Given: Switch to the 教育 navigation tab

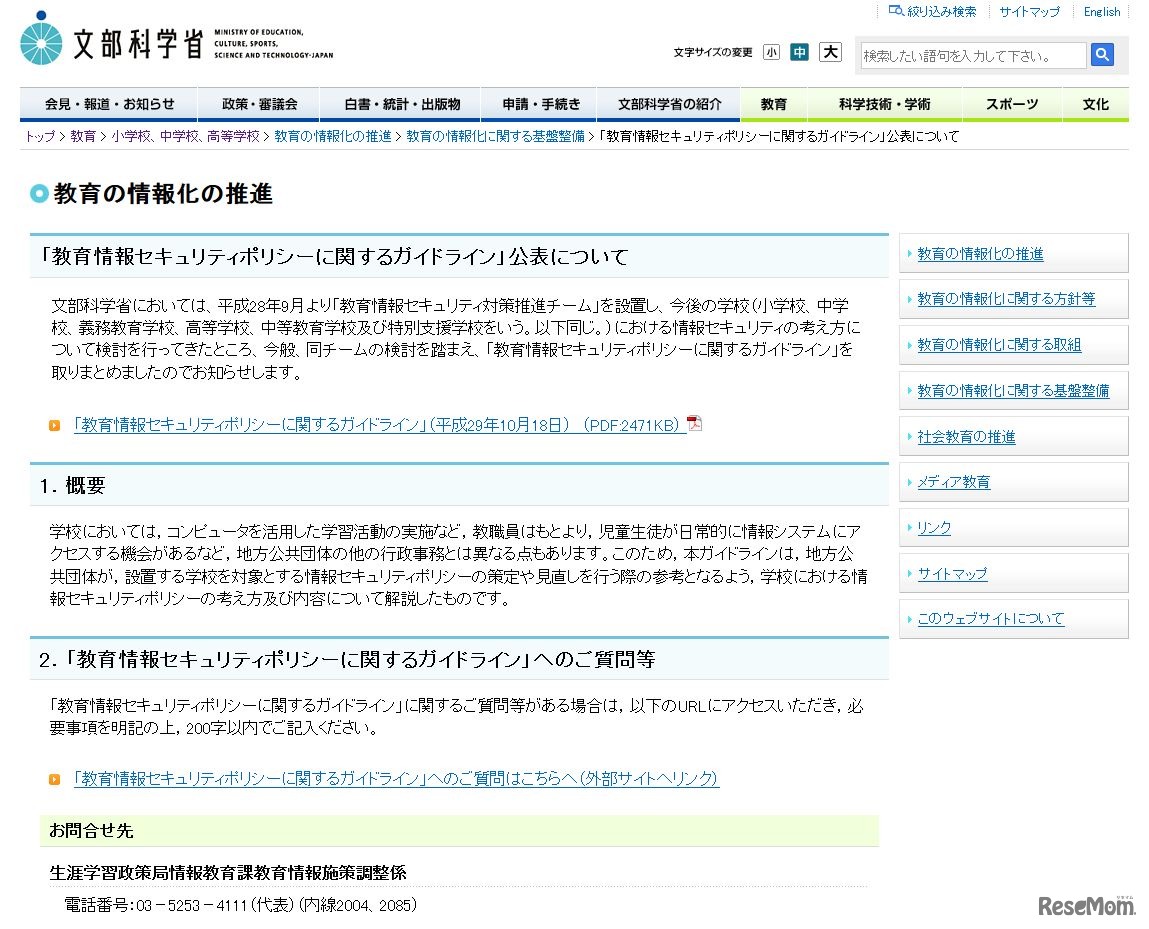Looking at the screenshot, I should point(773,103).
